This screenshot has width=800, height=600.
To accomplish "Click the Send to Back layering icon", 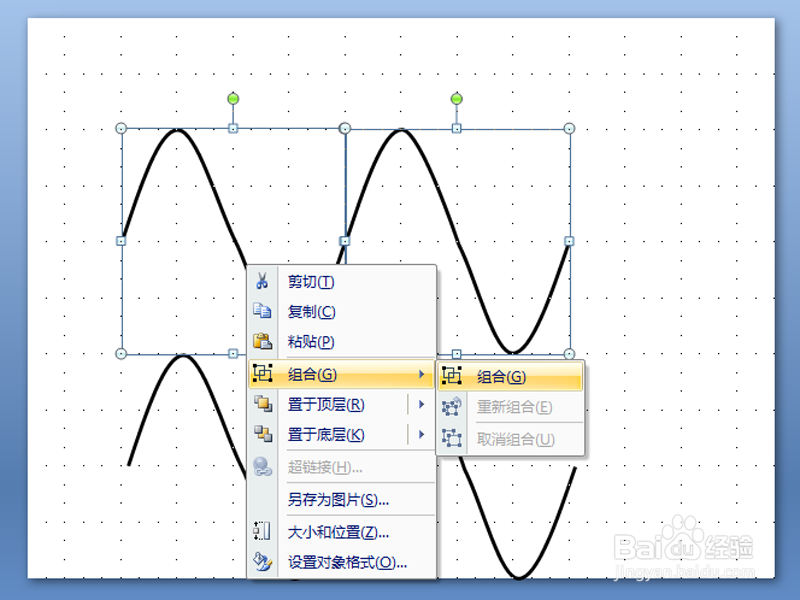I will coord(262,435).
